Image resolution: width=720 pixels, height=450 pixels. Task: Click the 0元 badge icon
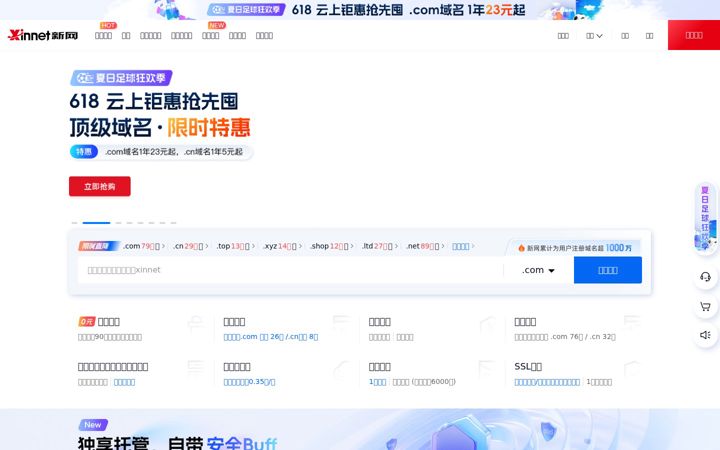point(87,321)
